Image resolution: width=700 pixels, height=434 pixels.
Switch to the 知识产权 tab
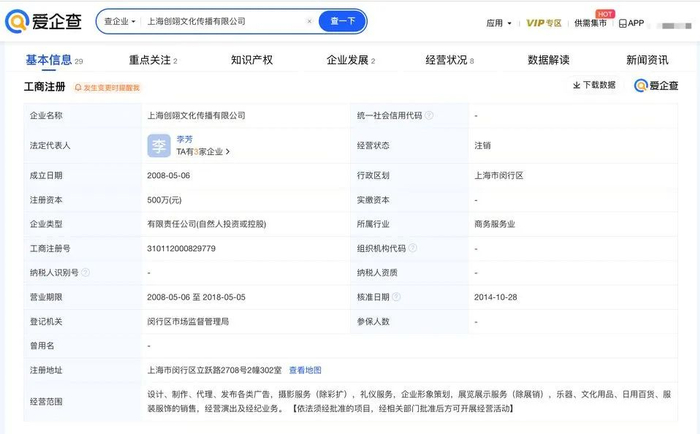pos(252,60)
